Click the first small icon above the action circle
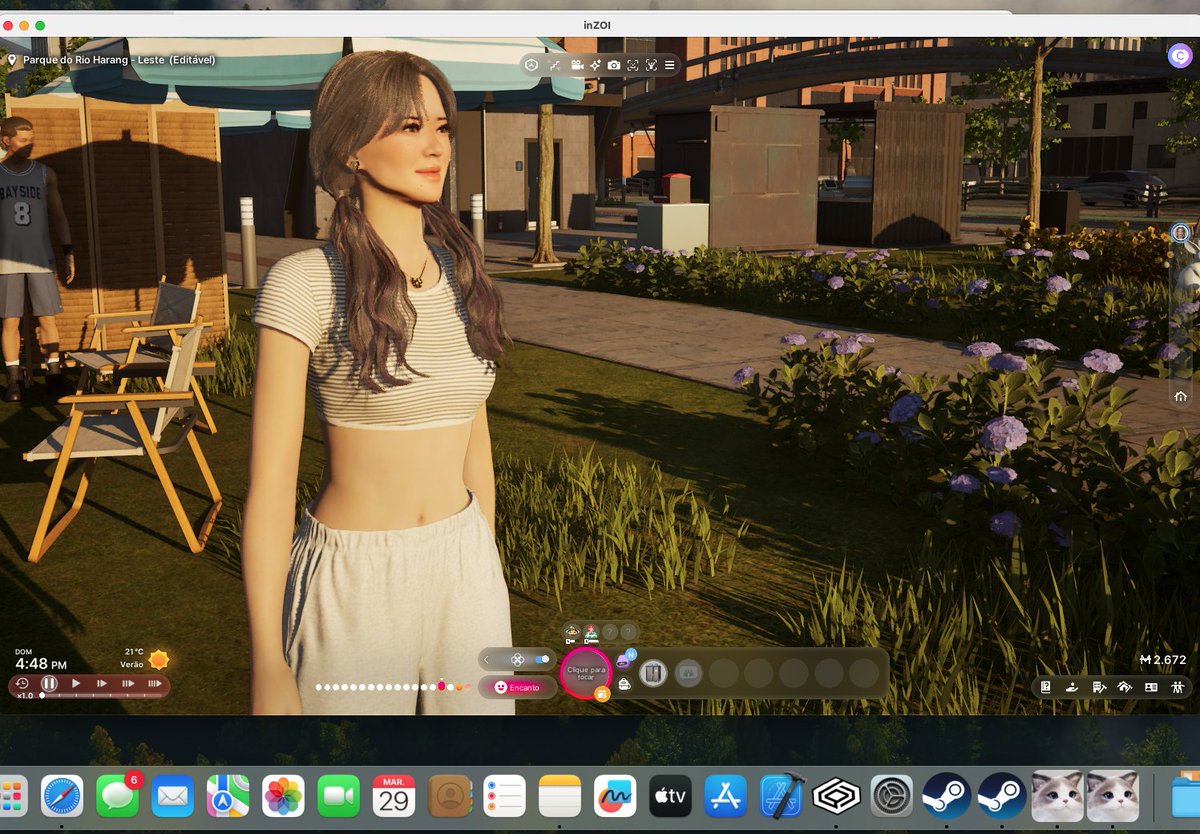 [572, 631]
